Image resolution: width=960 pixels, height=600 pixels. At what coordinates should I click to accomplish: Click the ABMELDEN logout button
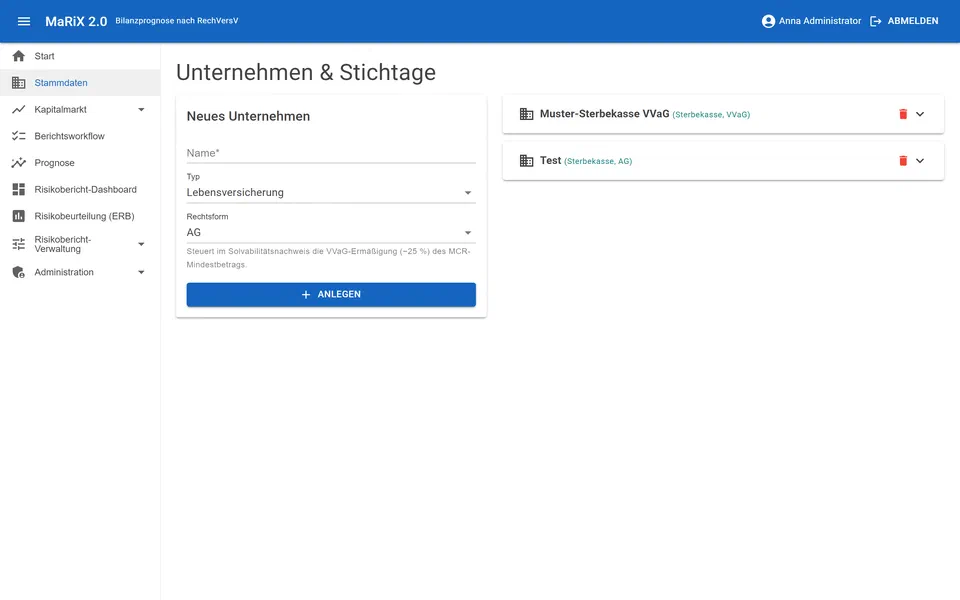904,21
